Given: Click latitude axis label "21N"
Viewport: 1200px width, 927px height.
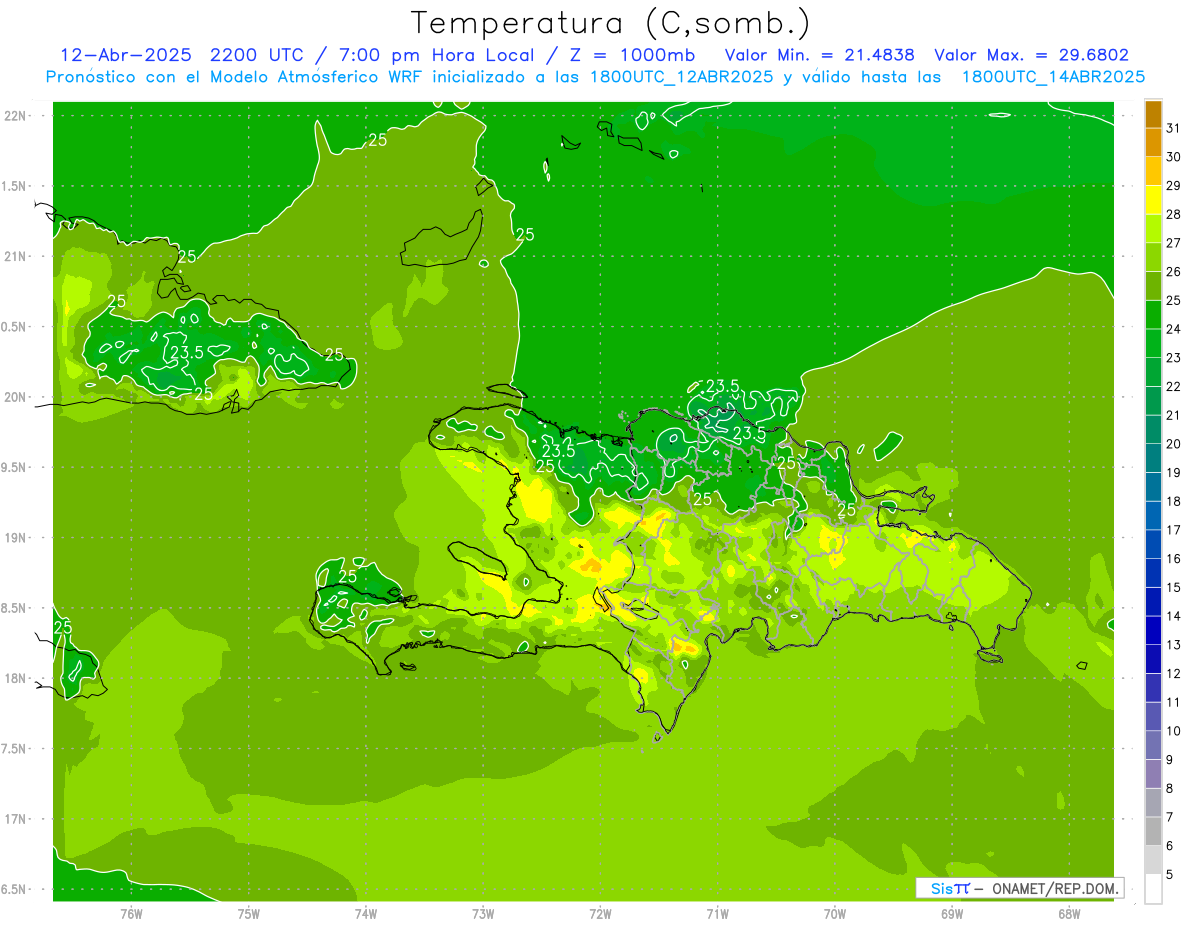Looking at the screenshot, I should click(15, 256).
